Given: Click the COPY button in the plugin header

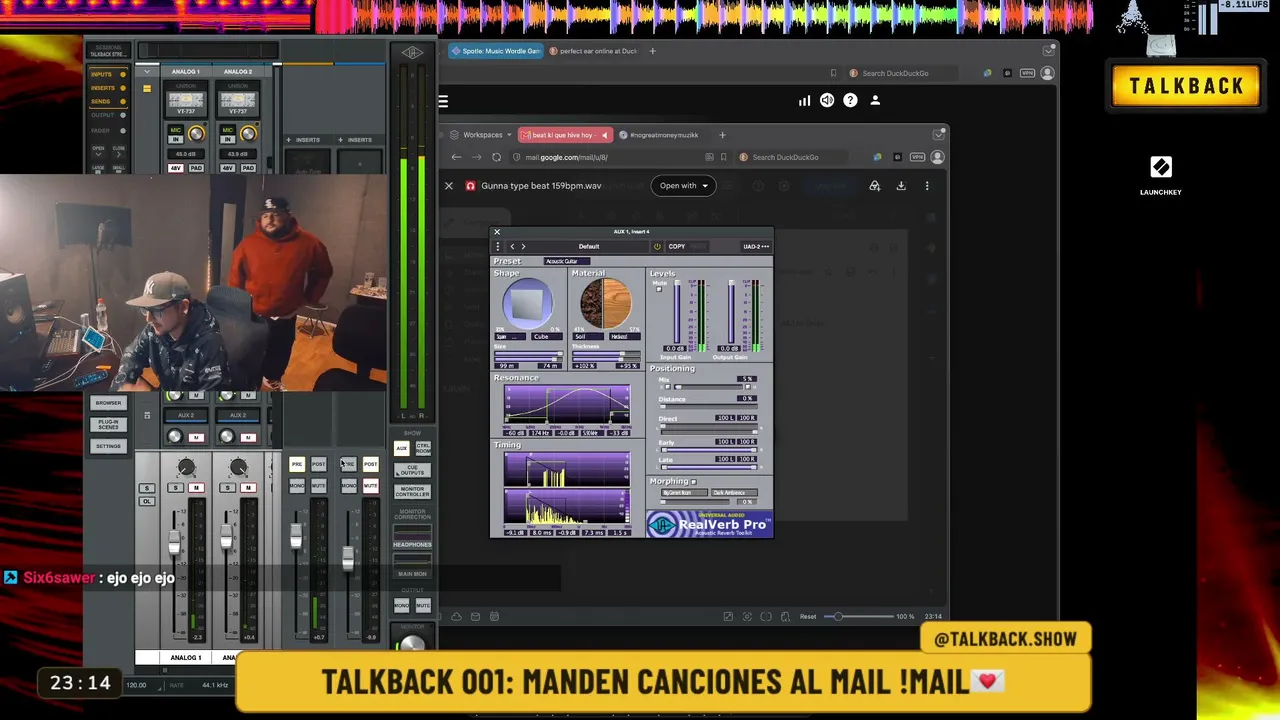Looking at the screenshot, I should tap(677, 246).
